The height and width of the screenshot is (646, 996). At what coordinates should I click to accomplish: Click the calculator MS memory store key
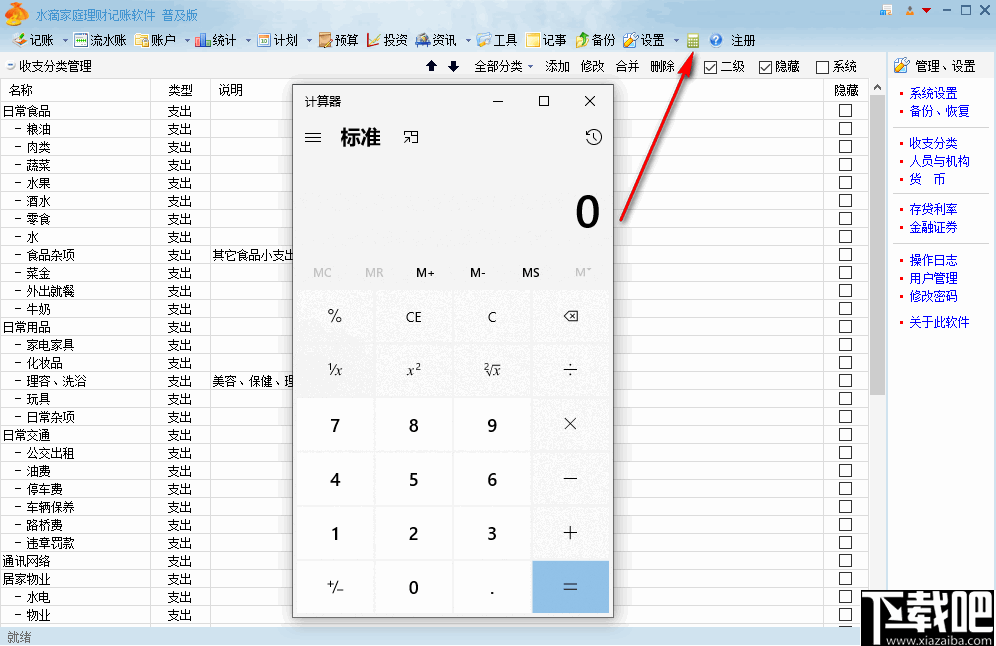[x=530, y=273]
